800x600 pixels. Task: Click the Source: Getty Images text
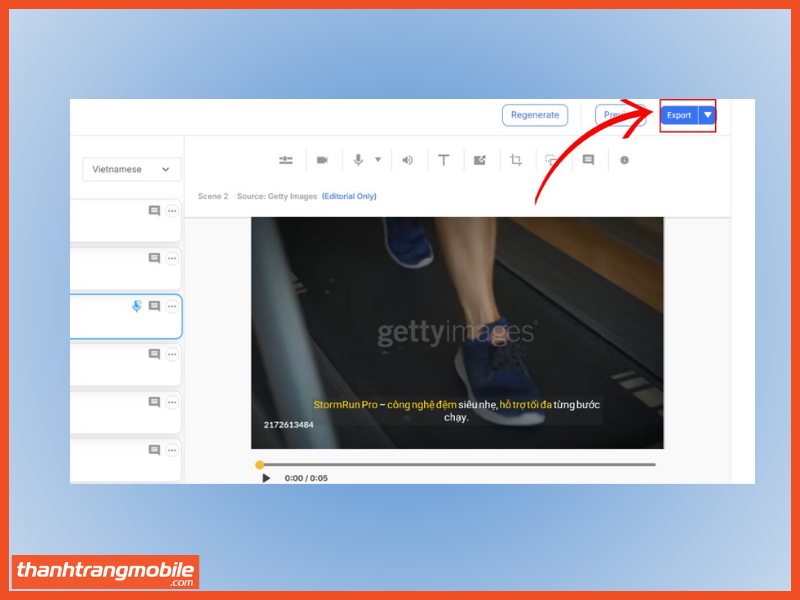click(x=277, y=196)
